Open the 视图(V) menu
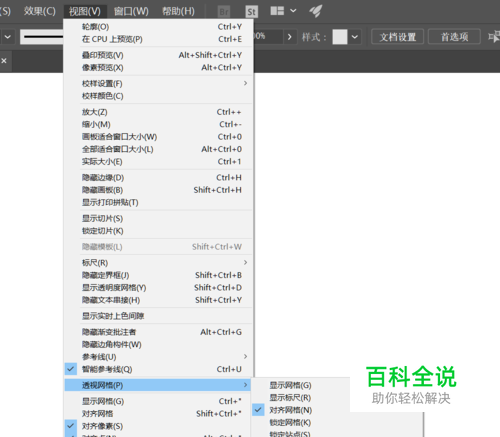 tap(85, 11)
